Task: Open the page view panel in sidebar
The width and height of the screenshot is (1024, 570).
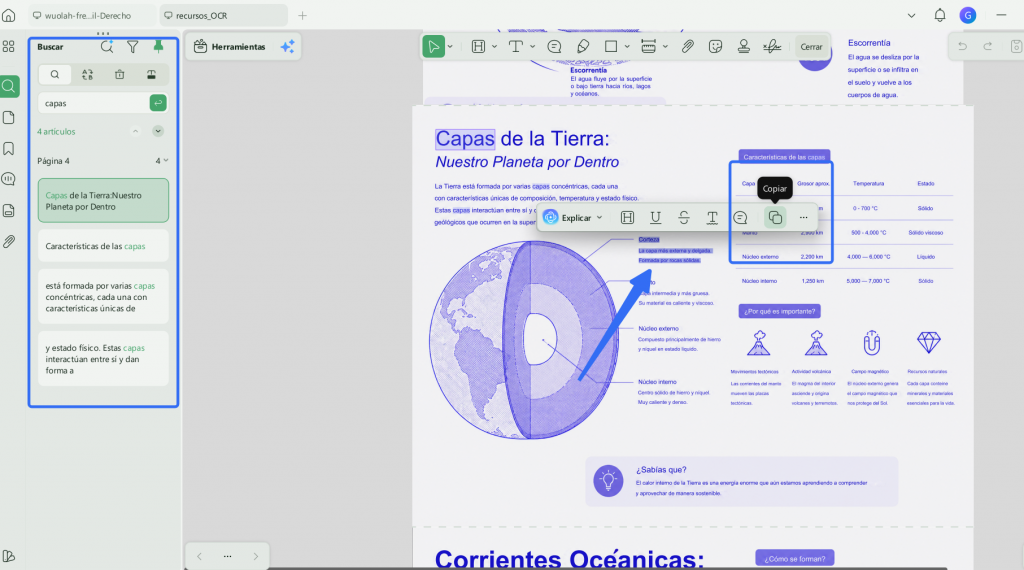Action: (9, 118)
